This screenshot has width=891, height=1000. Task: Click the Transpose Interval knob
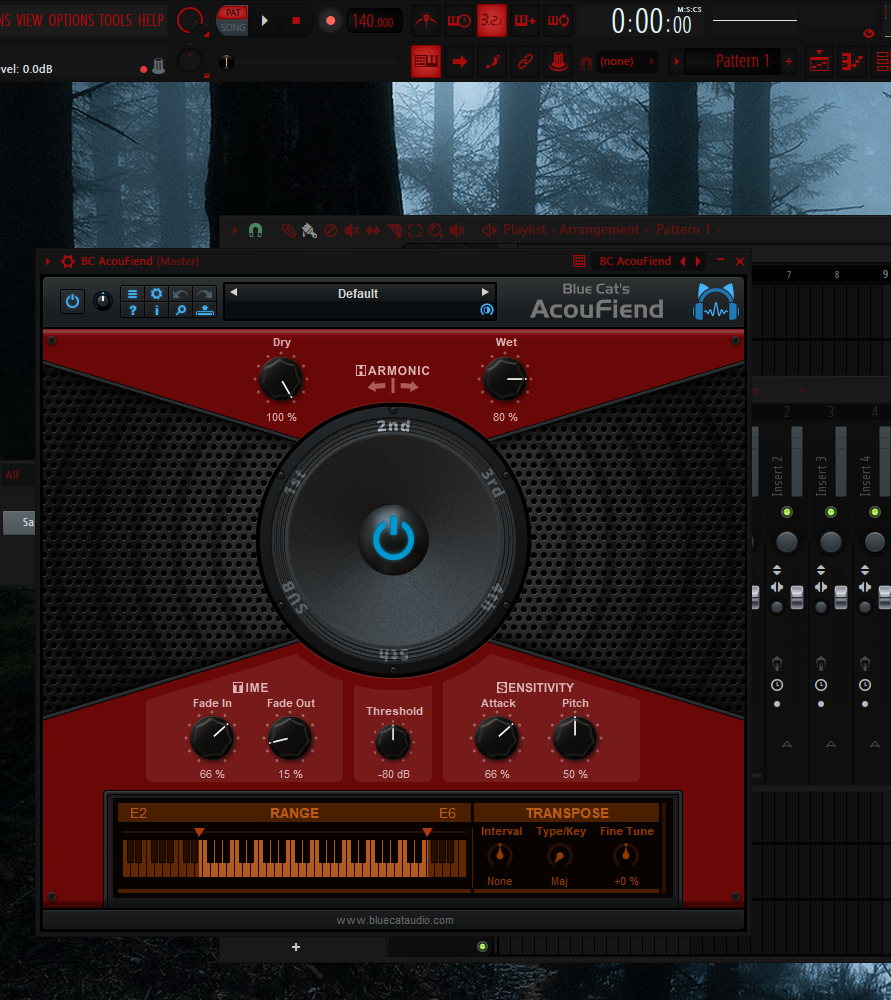pos(500,855)
